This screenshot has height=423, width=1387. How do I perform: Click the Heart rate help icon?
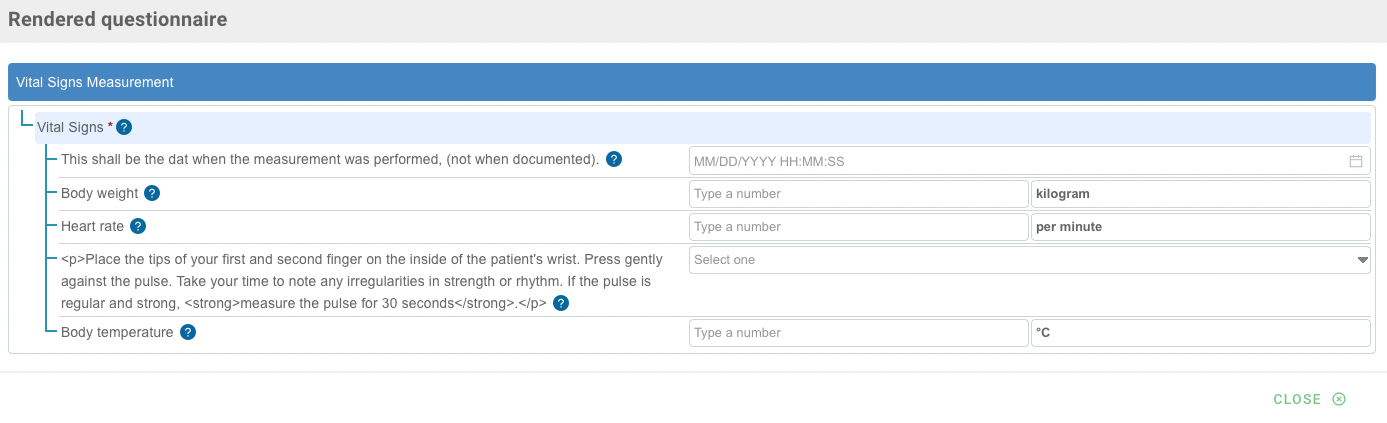(138, 226)
